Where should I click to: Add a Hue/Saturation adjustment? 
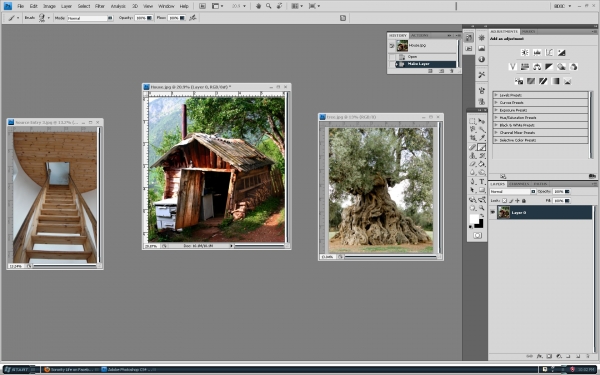click(525, 67)
